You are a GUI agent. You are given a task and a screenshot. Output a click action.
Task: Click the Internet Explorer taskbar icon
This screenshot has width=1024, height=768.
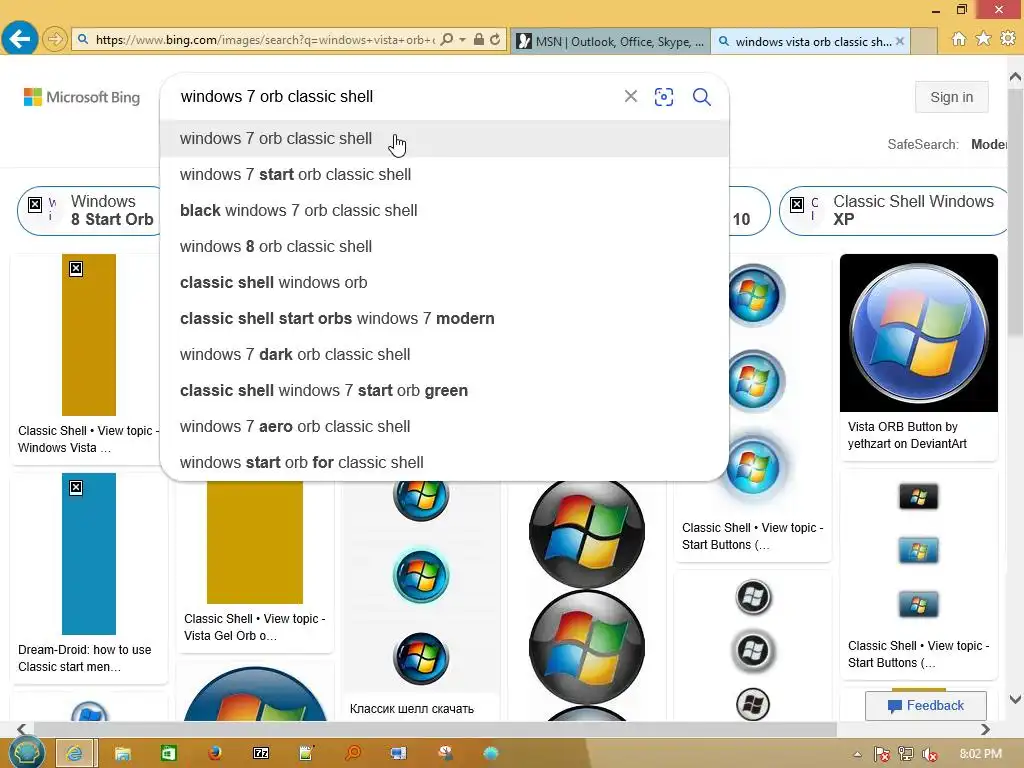point(76,753)
